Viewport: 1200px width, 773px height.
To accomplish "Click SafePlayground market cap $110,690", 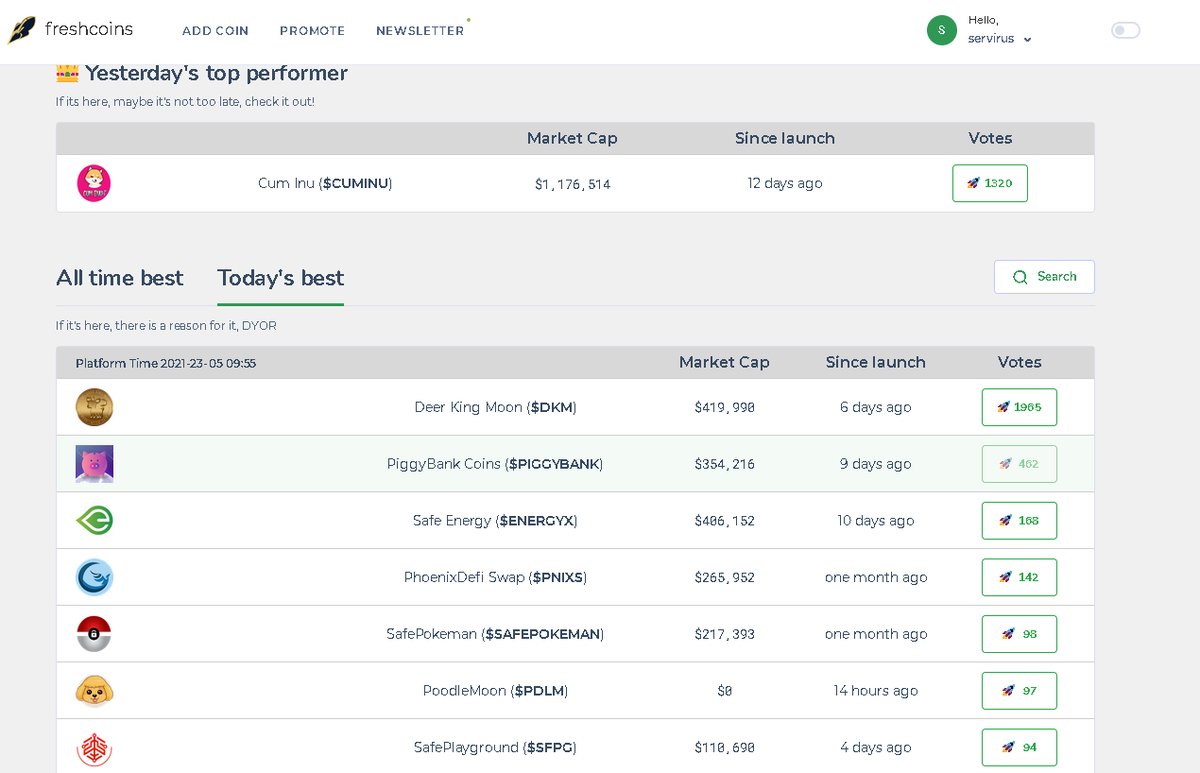I will pyautogui.click(x=724, y=748).
